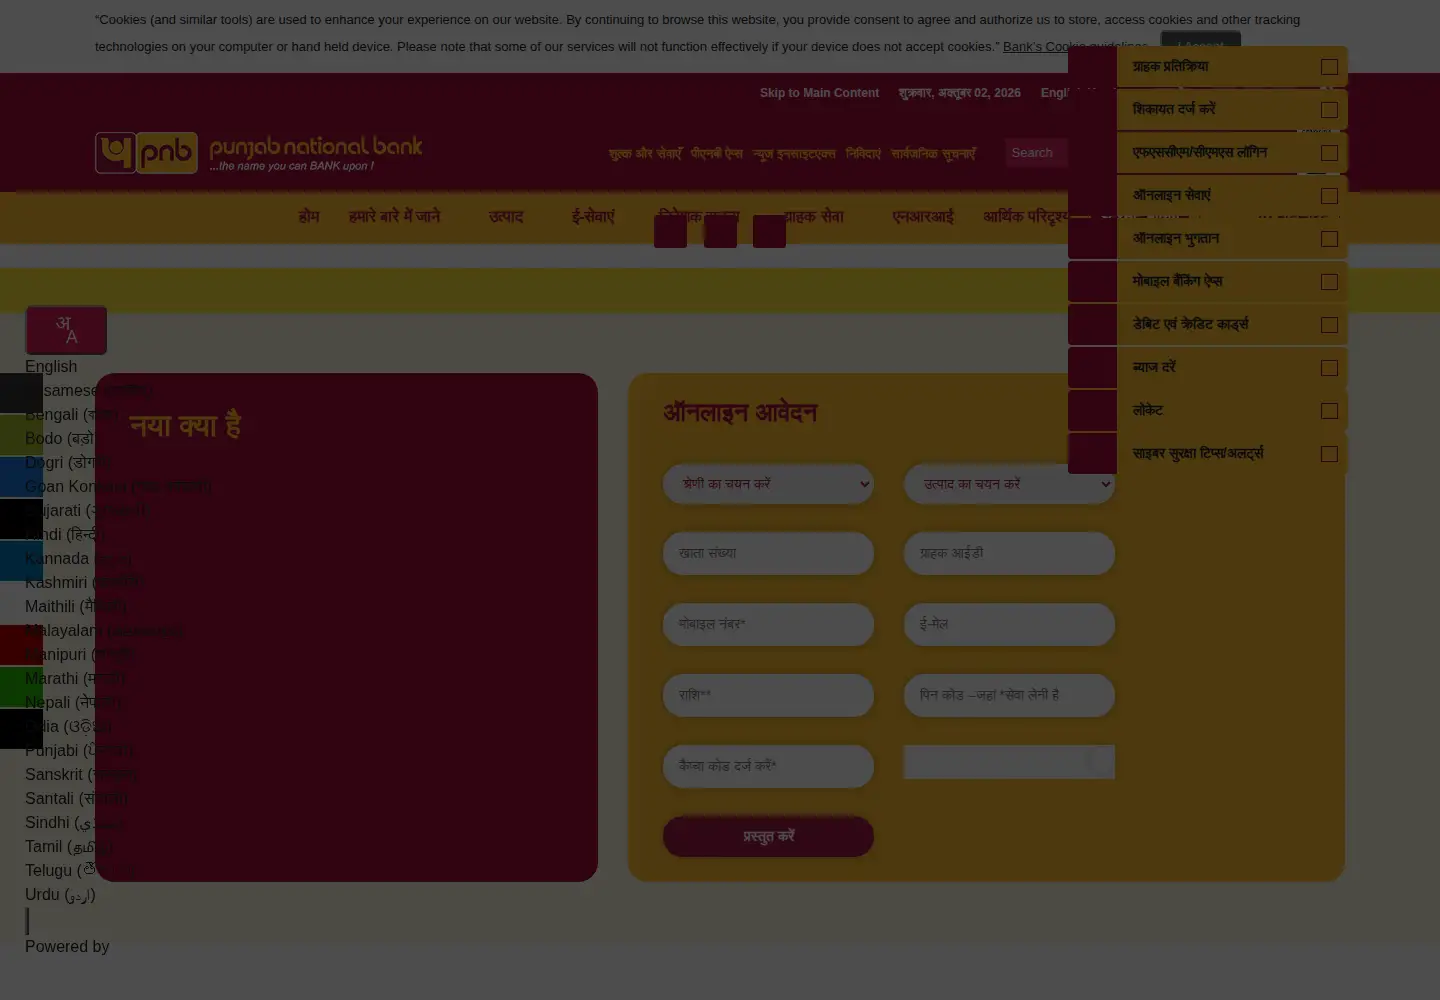The image size is (1440, 1000).
Task: Click the शुल्क और सेवाएँ link
Action: coord(645,154)
